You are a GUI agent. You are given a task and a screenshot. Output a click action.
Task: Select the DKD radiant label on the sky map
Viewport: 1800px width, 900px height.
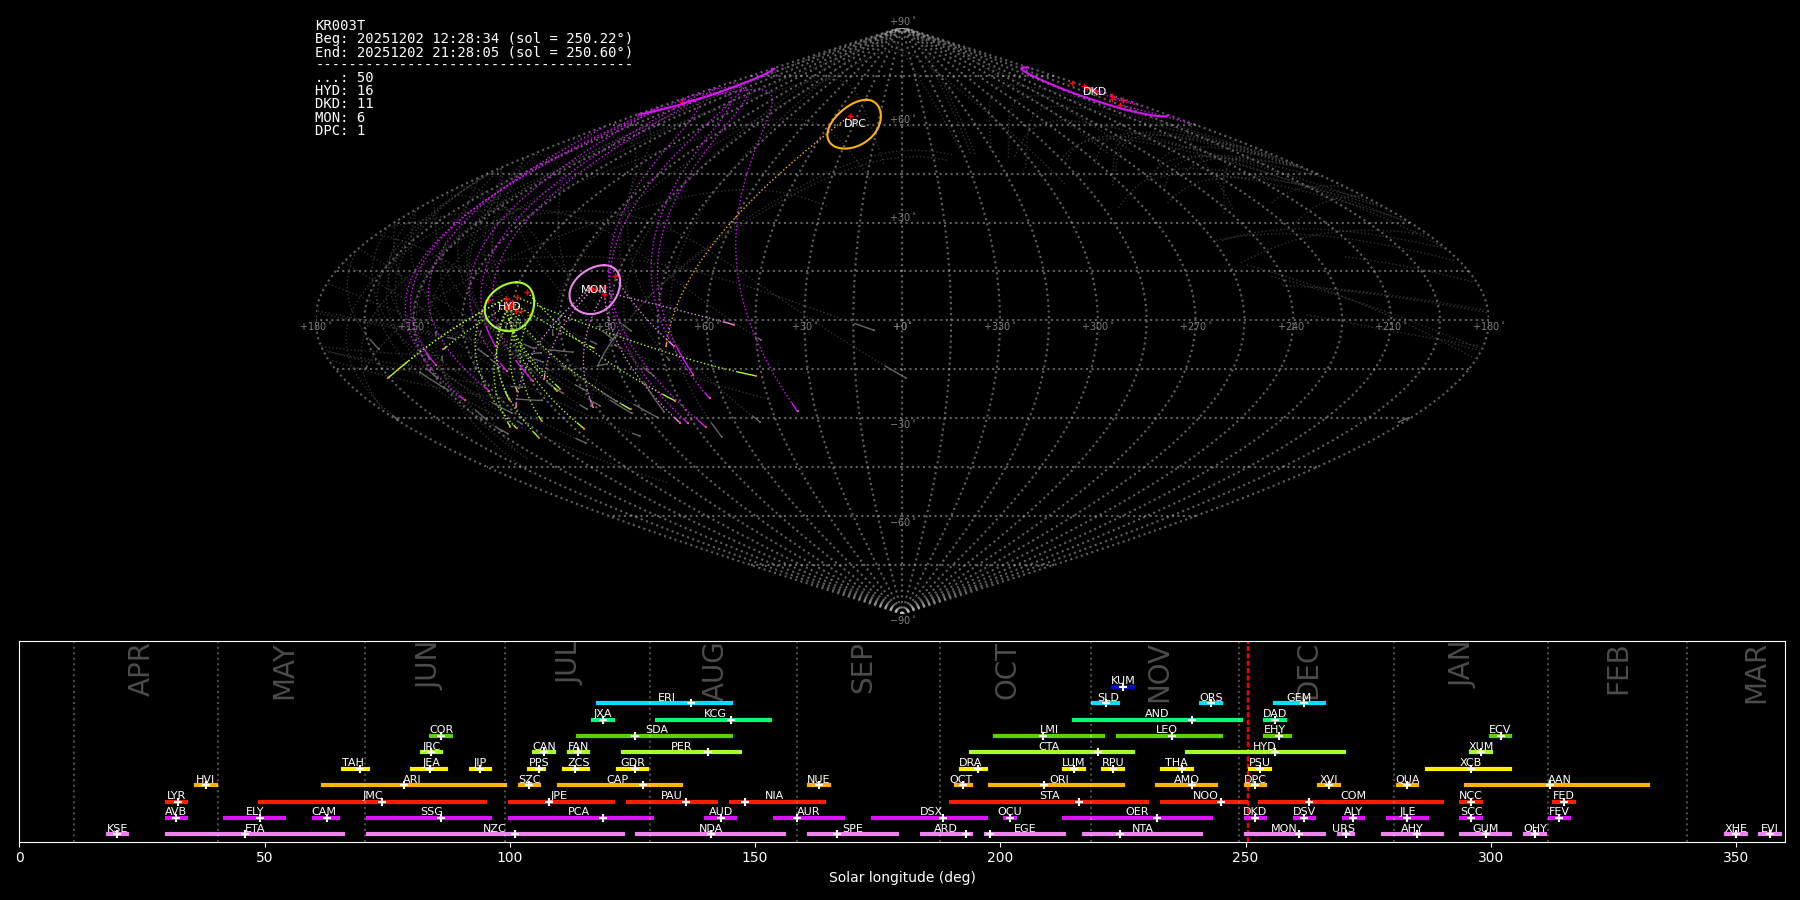click(1094, 92)
